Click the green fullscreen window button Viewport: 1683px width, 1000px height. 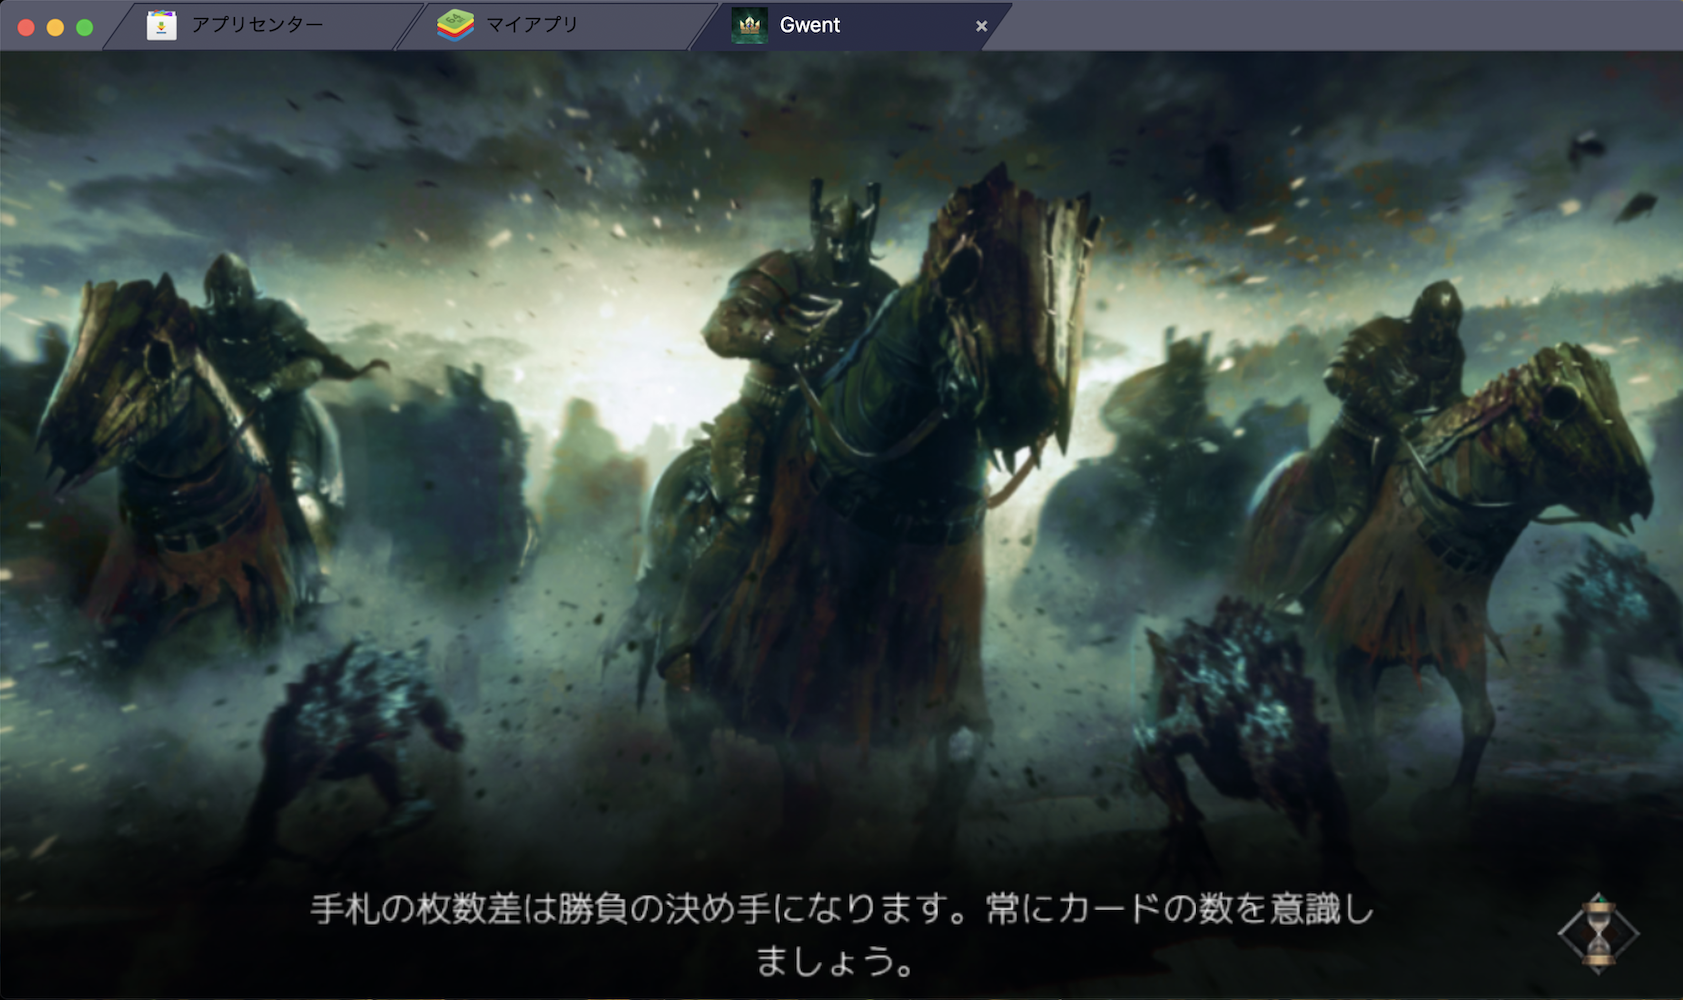[85, 27]
